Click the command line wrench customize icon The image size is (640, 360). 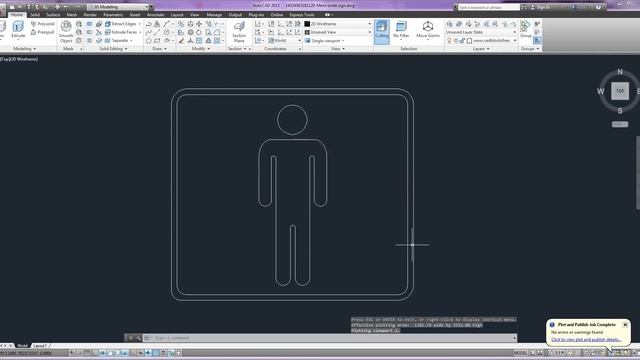pos(138,338)
